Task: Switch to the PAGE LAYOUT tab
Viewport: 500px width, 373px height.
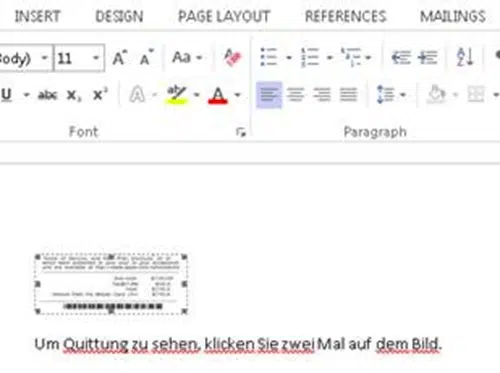Action: (x=224, y=16)
